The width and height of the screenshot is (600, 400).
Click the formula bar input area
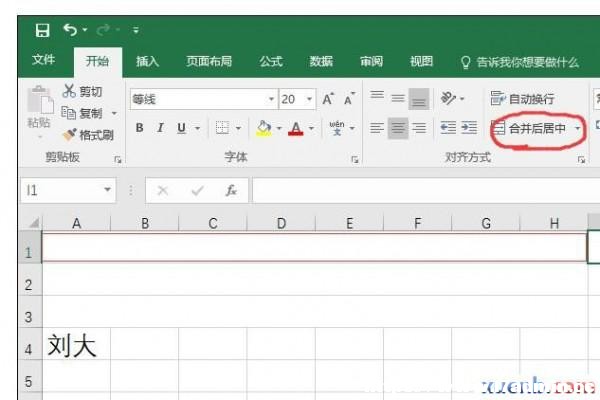click(426, 190)
